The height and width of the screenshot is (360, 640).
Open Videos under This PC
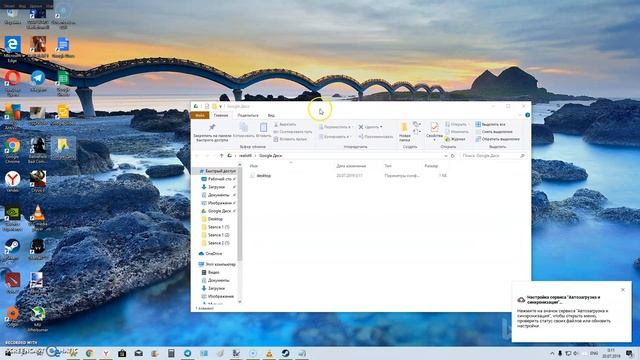pyautogui.click(x=212, y=272)
